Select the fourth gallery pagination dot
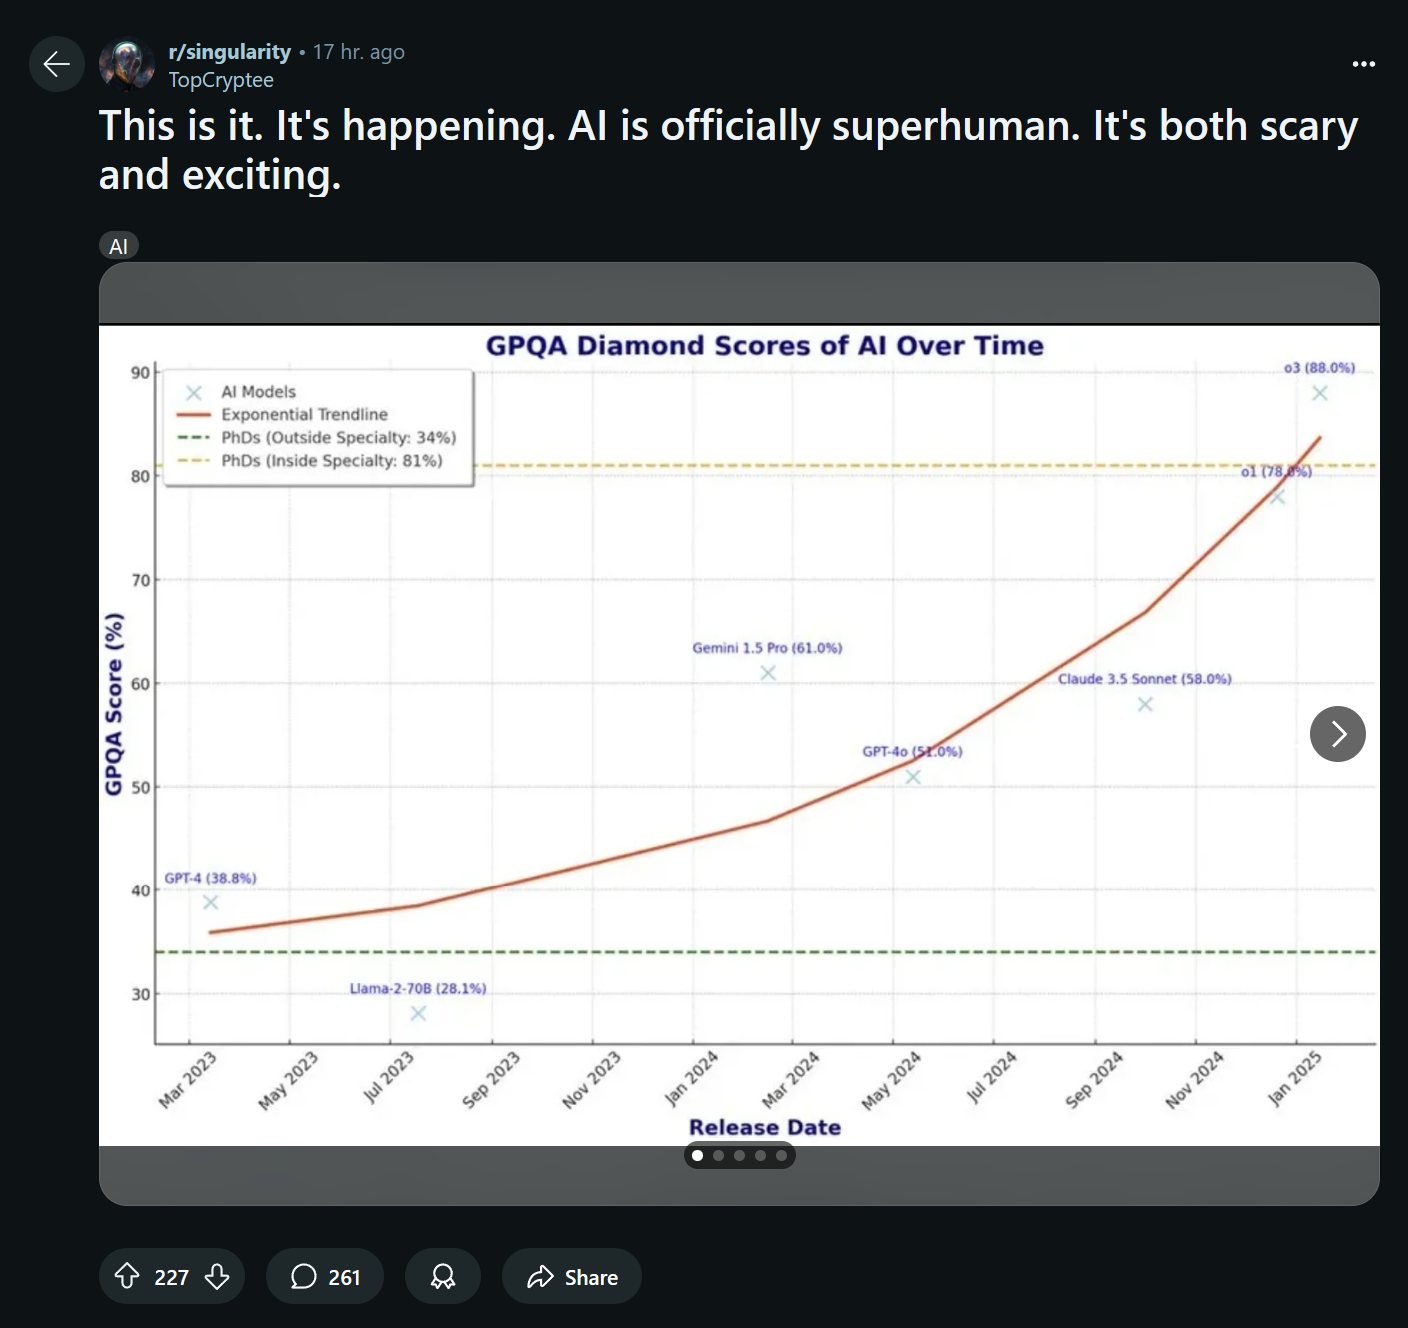 pos(760,1156)
